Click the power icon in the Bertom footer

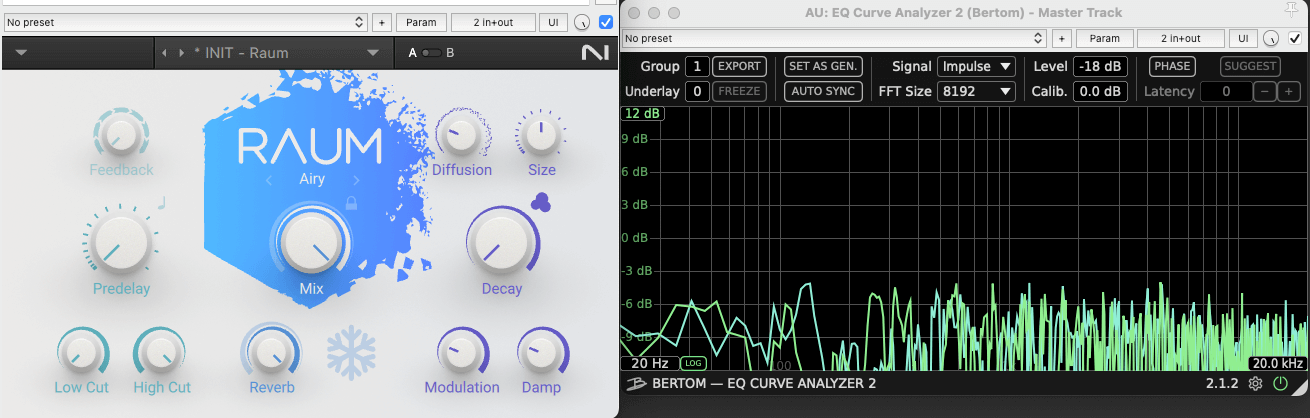[x=1281, y=384]
